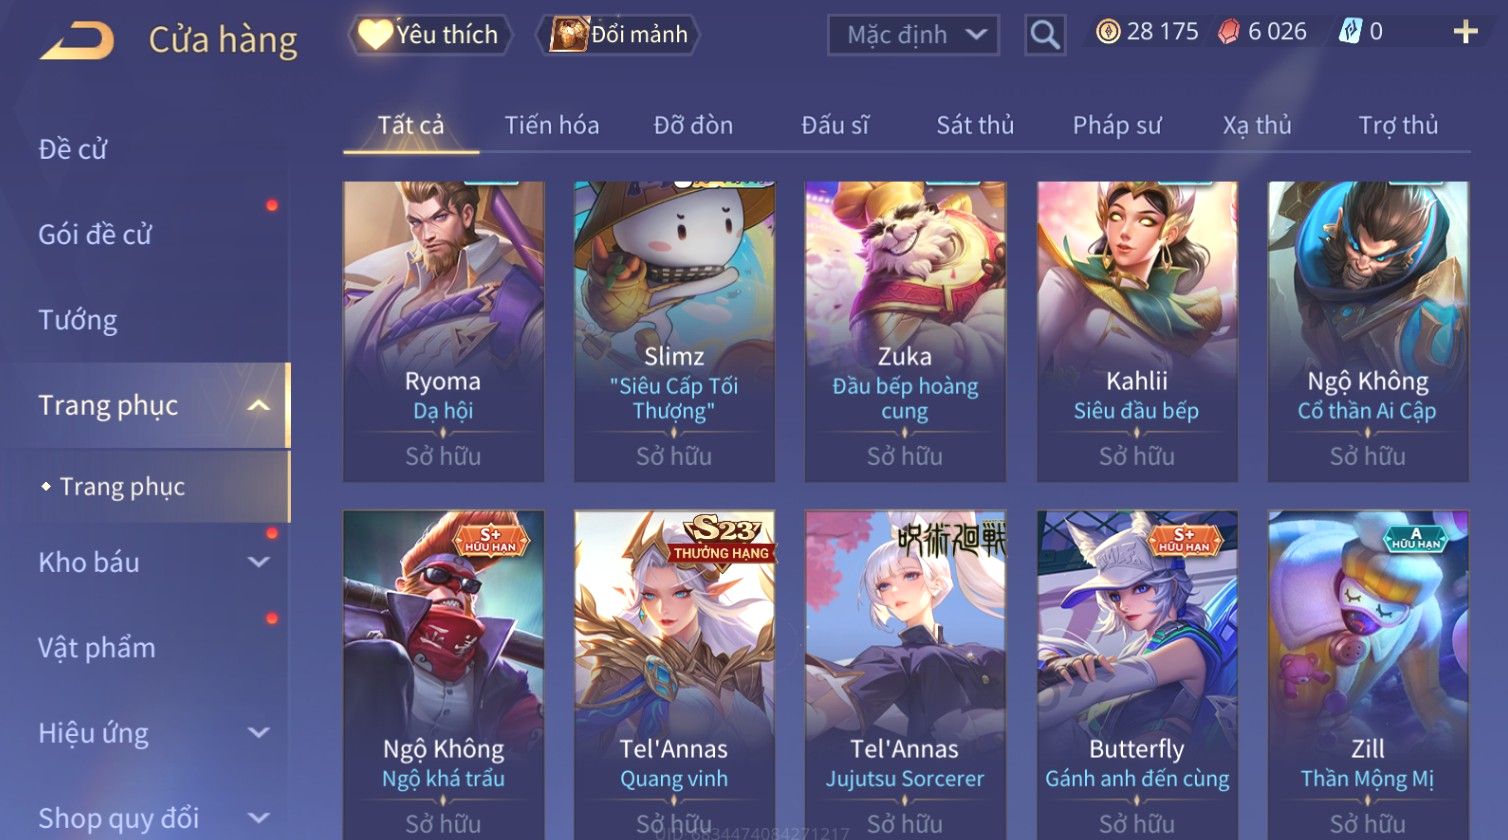Open the Tướng sidebar menu
The image size is (1508, 840).
click(78, 320)
